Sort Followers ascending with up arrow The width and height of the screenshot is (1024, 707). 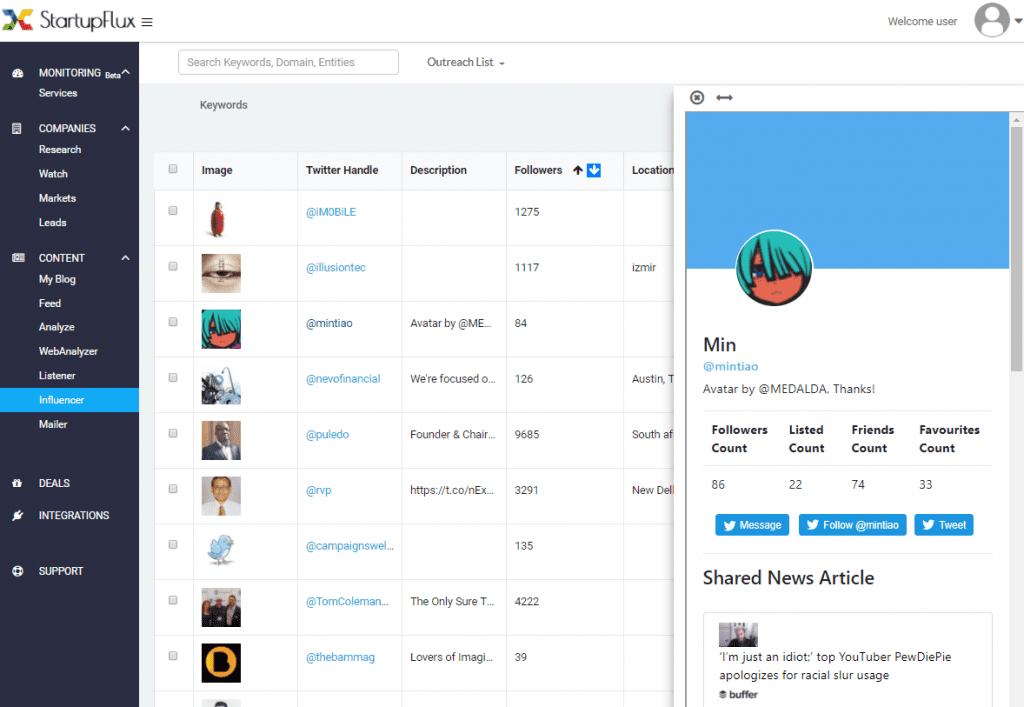(577, 170)
